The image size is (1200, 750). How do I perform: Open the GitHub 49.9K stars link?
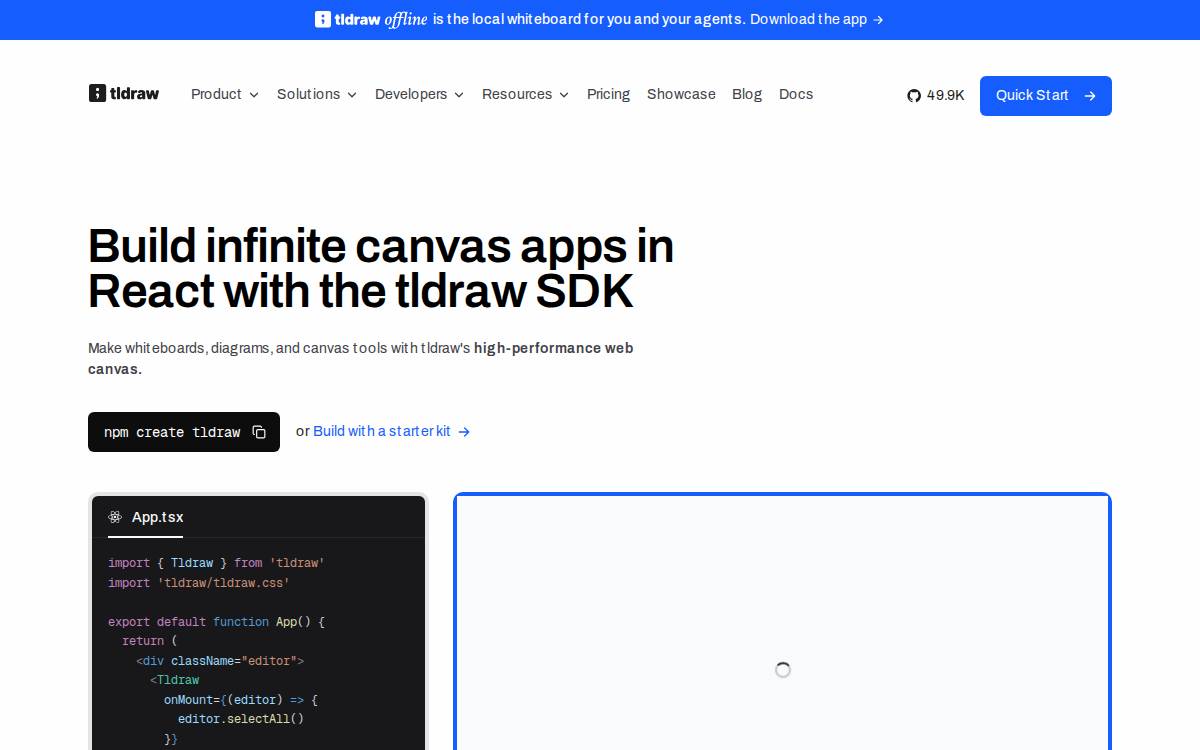[x=936, y=95]
